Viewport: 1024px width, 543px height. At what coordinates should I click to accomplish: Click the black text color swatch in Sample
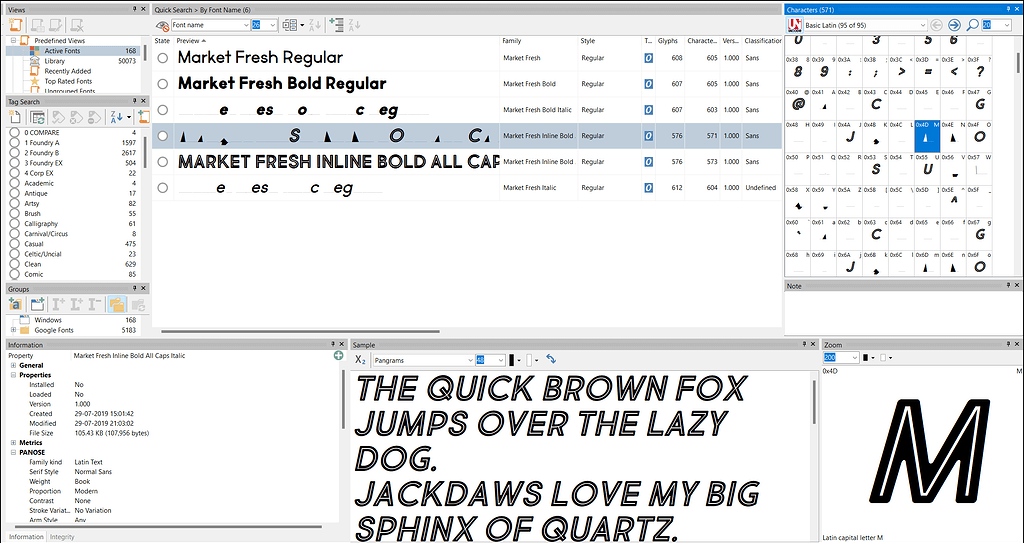point(513,360)
